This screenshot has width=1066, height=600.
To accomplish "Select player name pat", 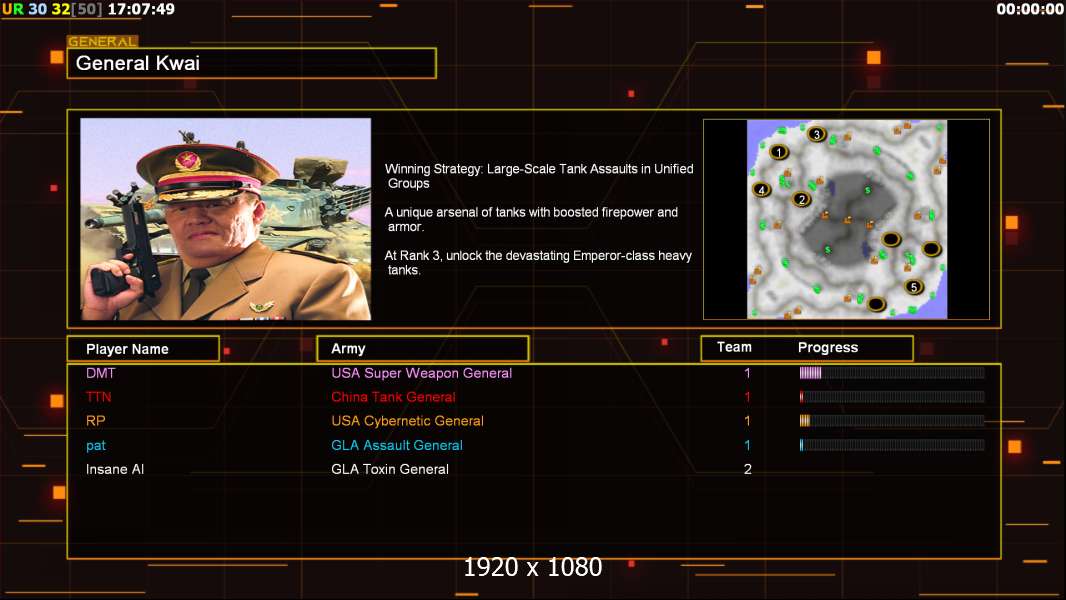I will pyautogui.click(x=96, y=446).
